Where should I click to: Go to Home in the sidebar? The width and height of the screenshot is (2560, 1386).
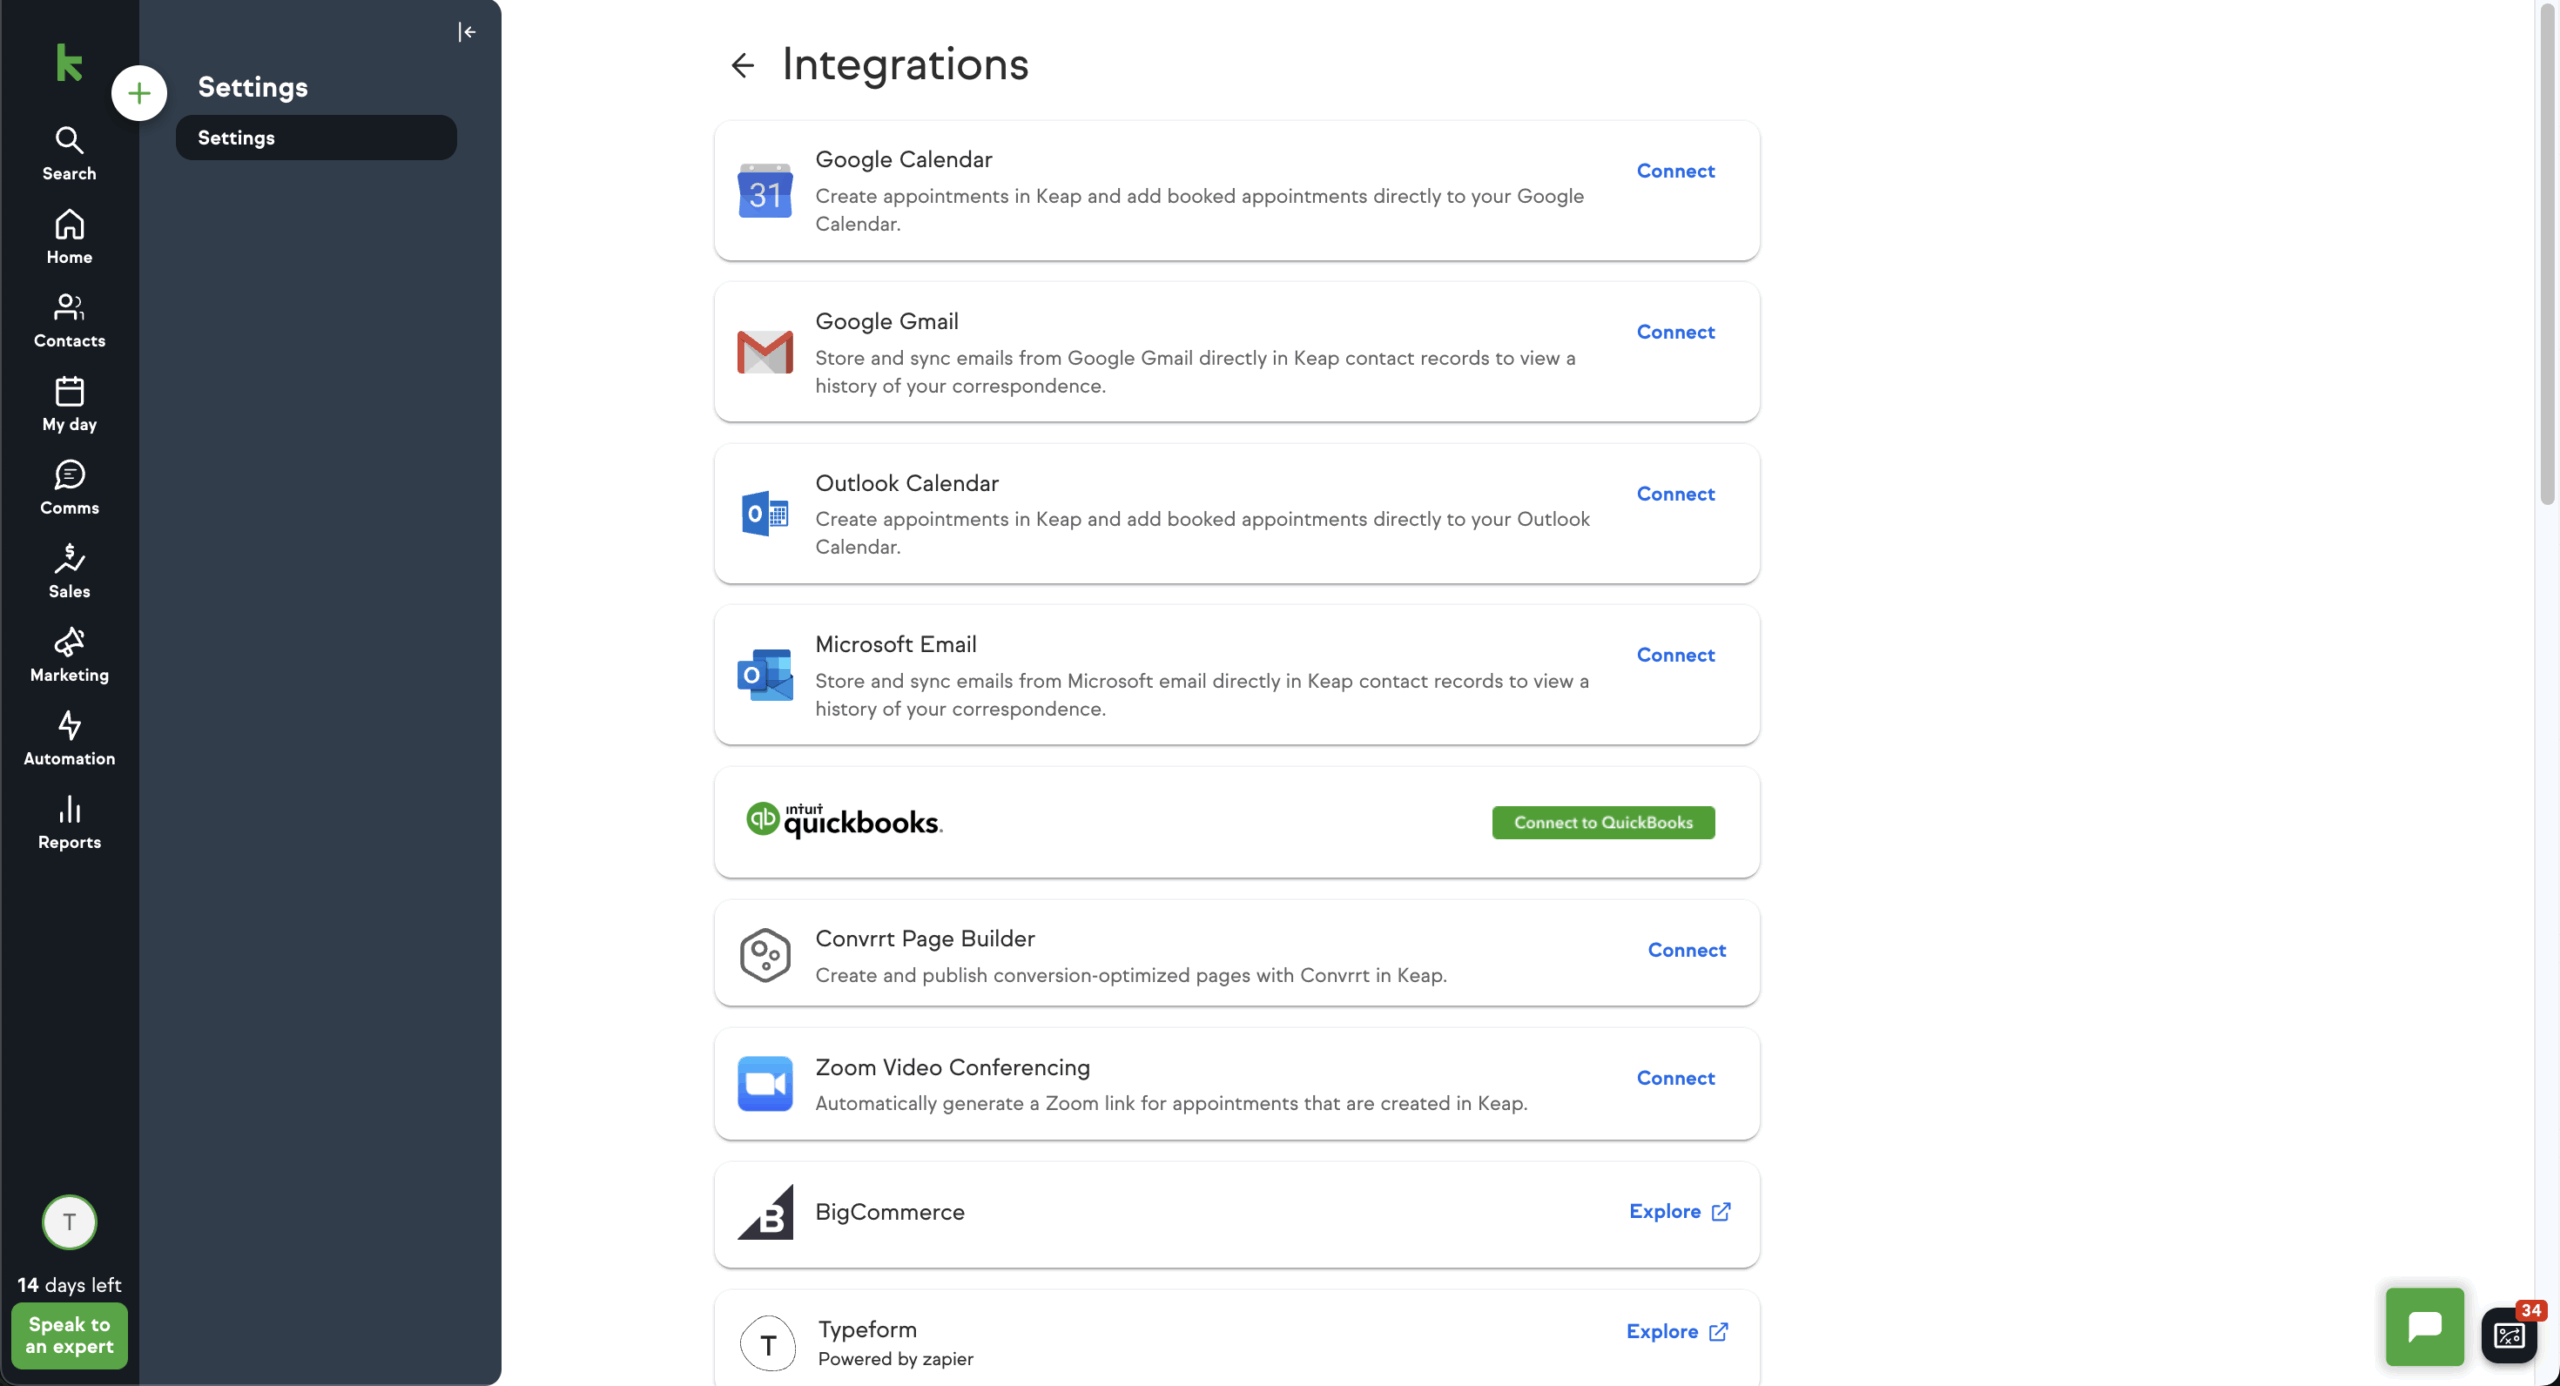tap(69, 237)
